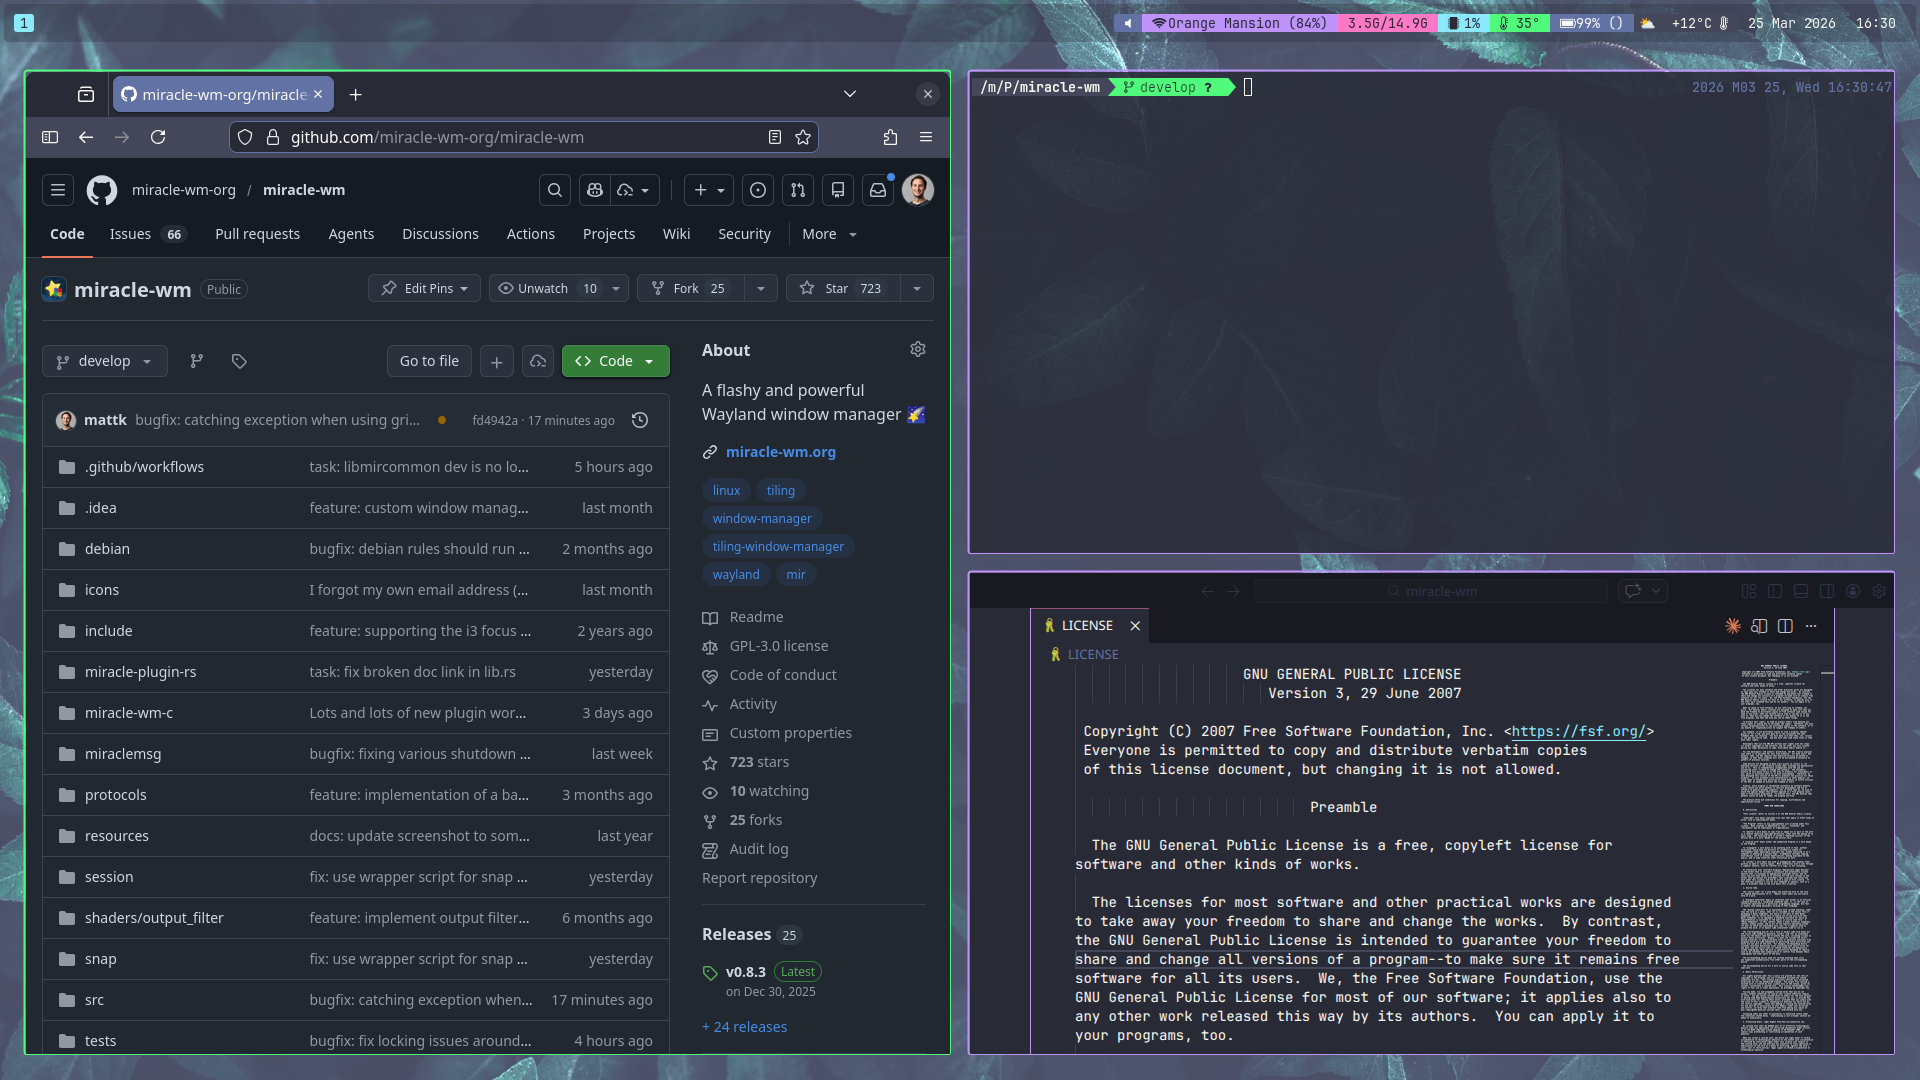Expand More repository tabs dropdown
Screen dimensions: 1920x1080
click(x=830, y=234)
